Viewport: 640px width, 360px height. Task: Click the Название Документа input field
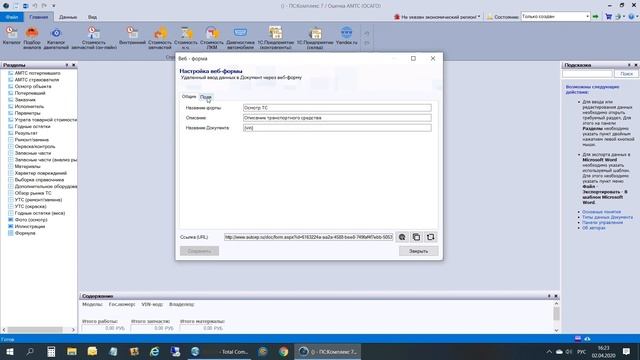click(x=337, y=128)
